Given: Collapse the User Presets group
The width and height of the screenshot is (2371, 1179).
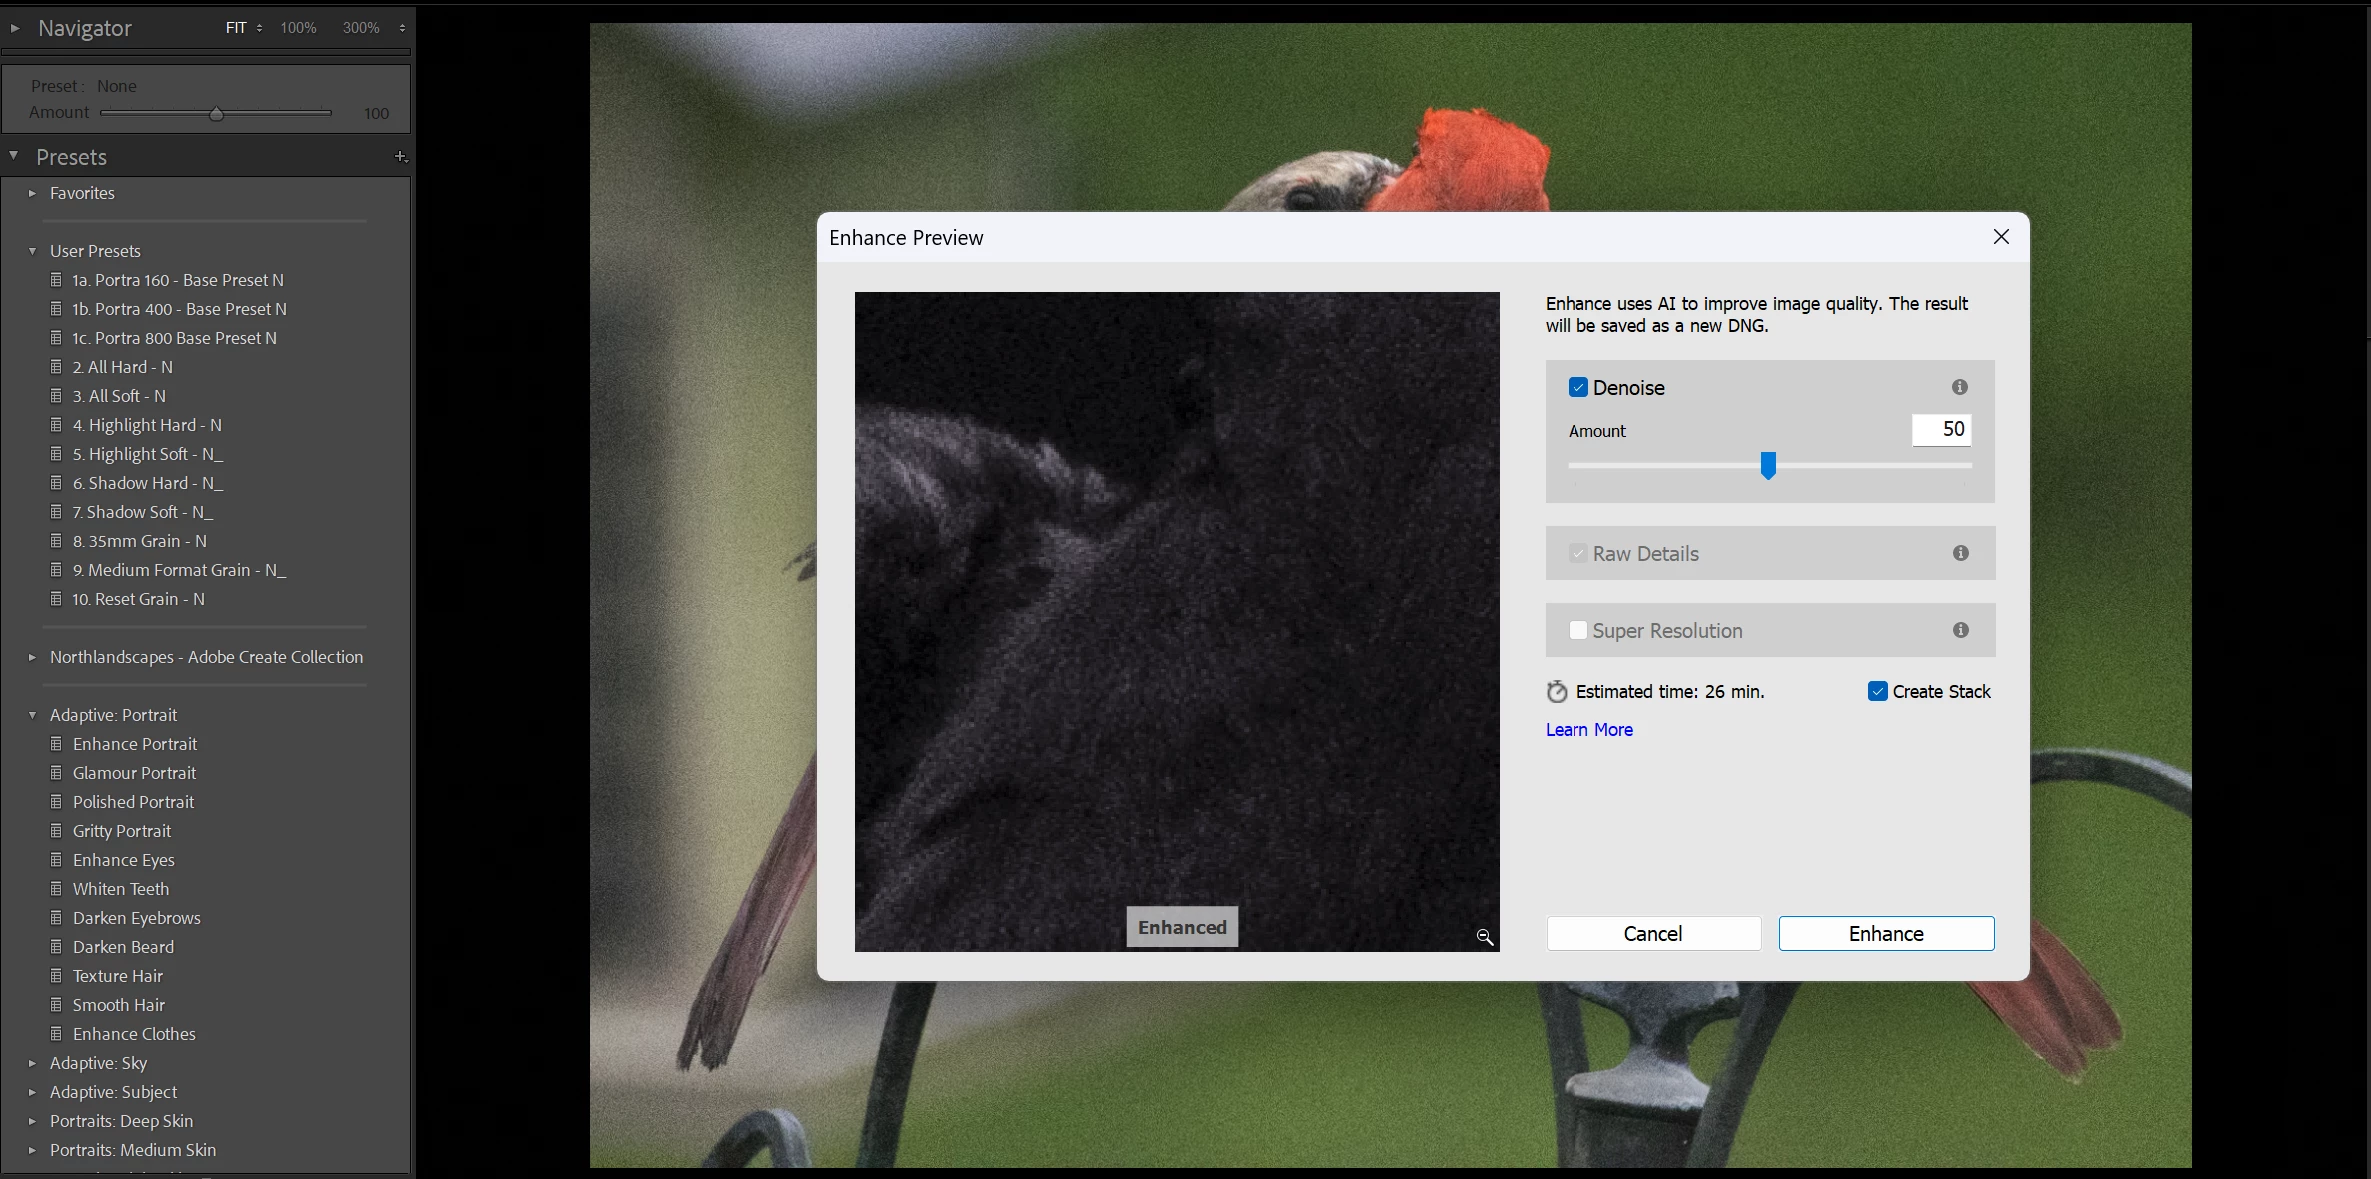Looking at the screenshot, I should (x=32, y=251).
